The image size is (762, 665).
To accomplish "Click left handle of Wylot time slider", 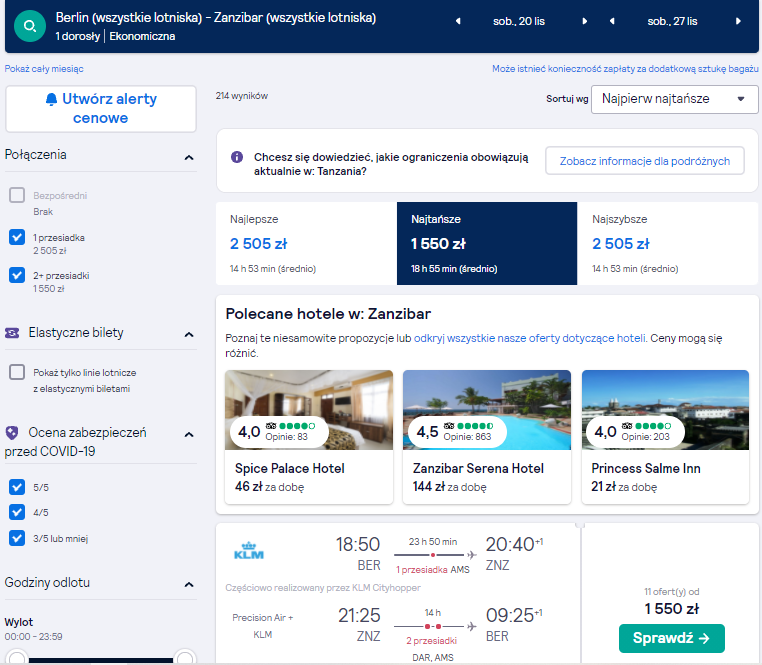I will pyautogui.click(x=17, y=658).
